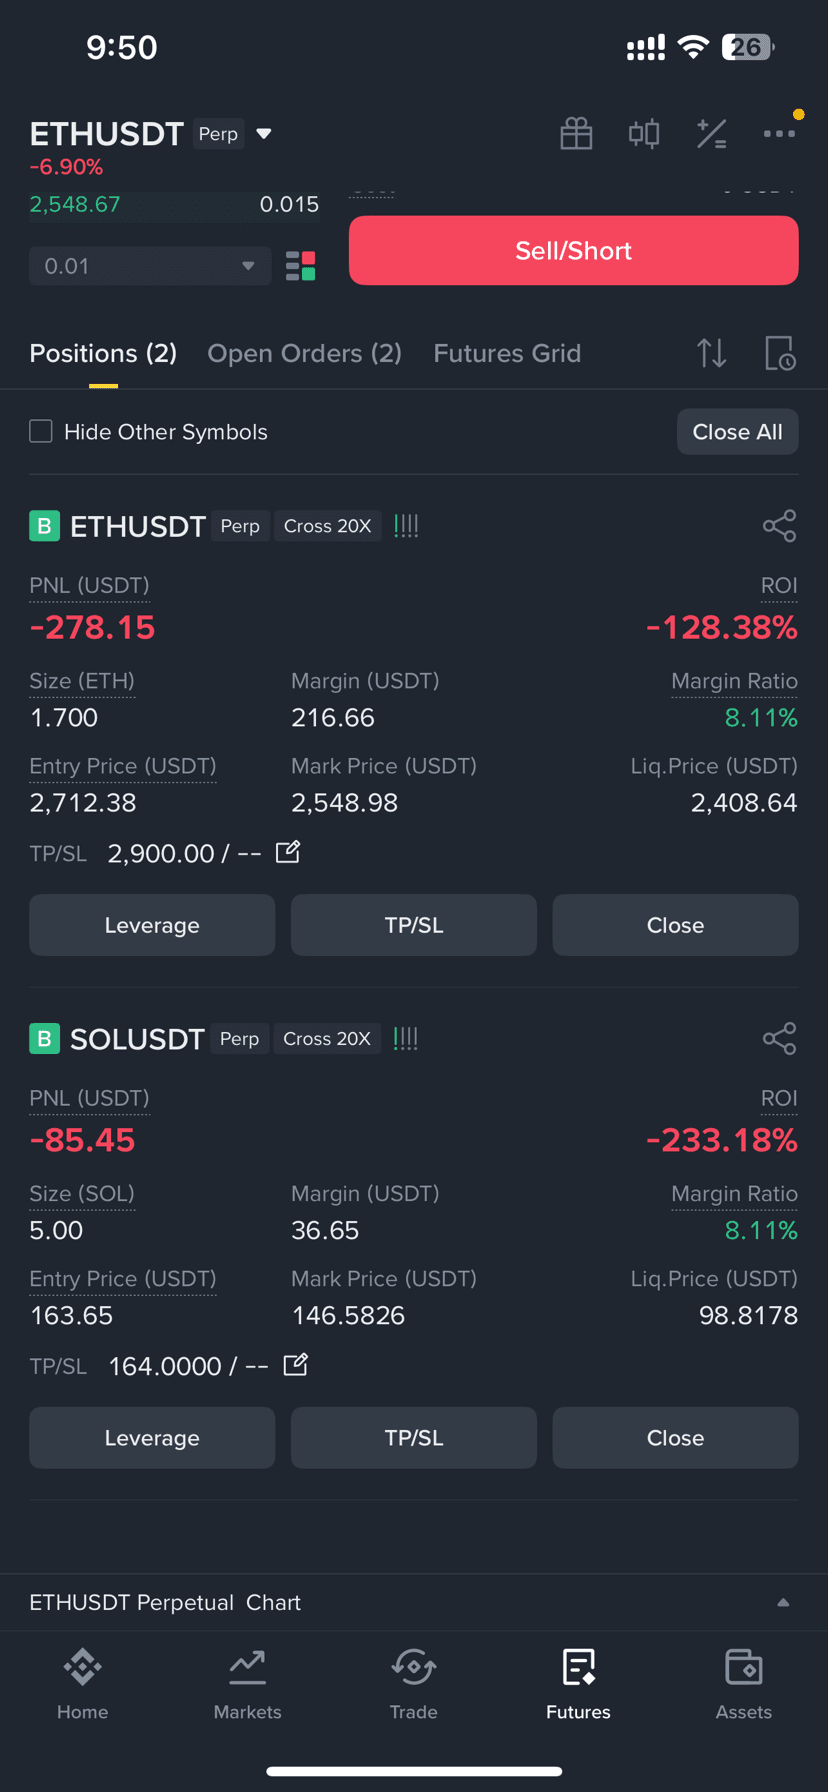The image size is (828, 1792).
Task: Check the Hide Other Symbols checkbox
Action: point(41,431)
